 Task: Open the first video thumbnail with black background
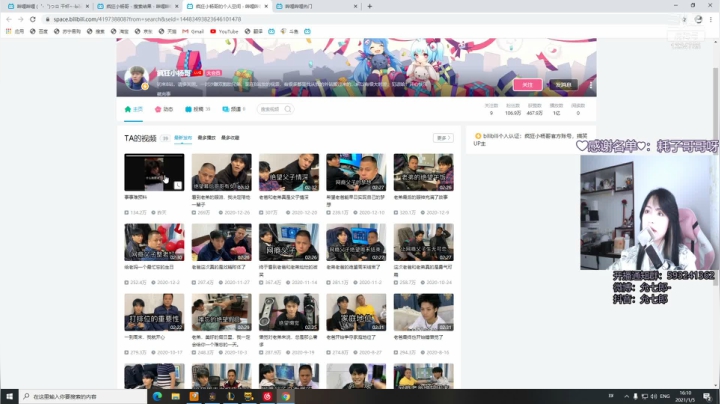[154, 172]
